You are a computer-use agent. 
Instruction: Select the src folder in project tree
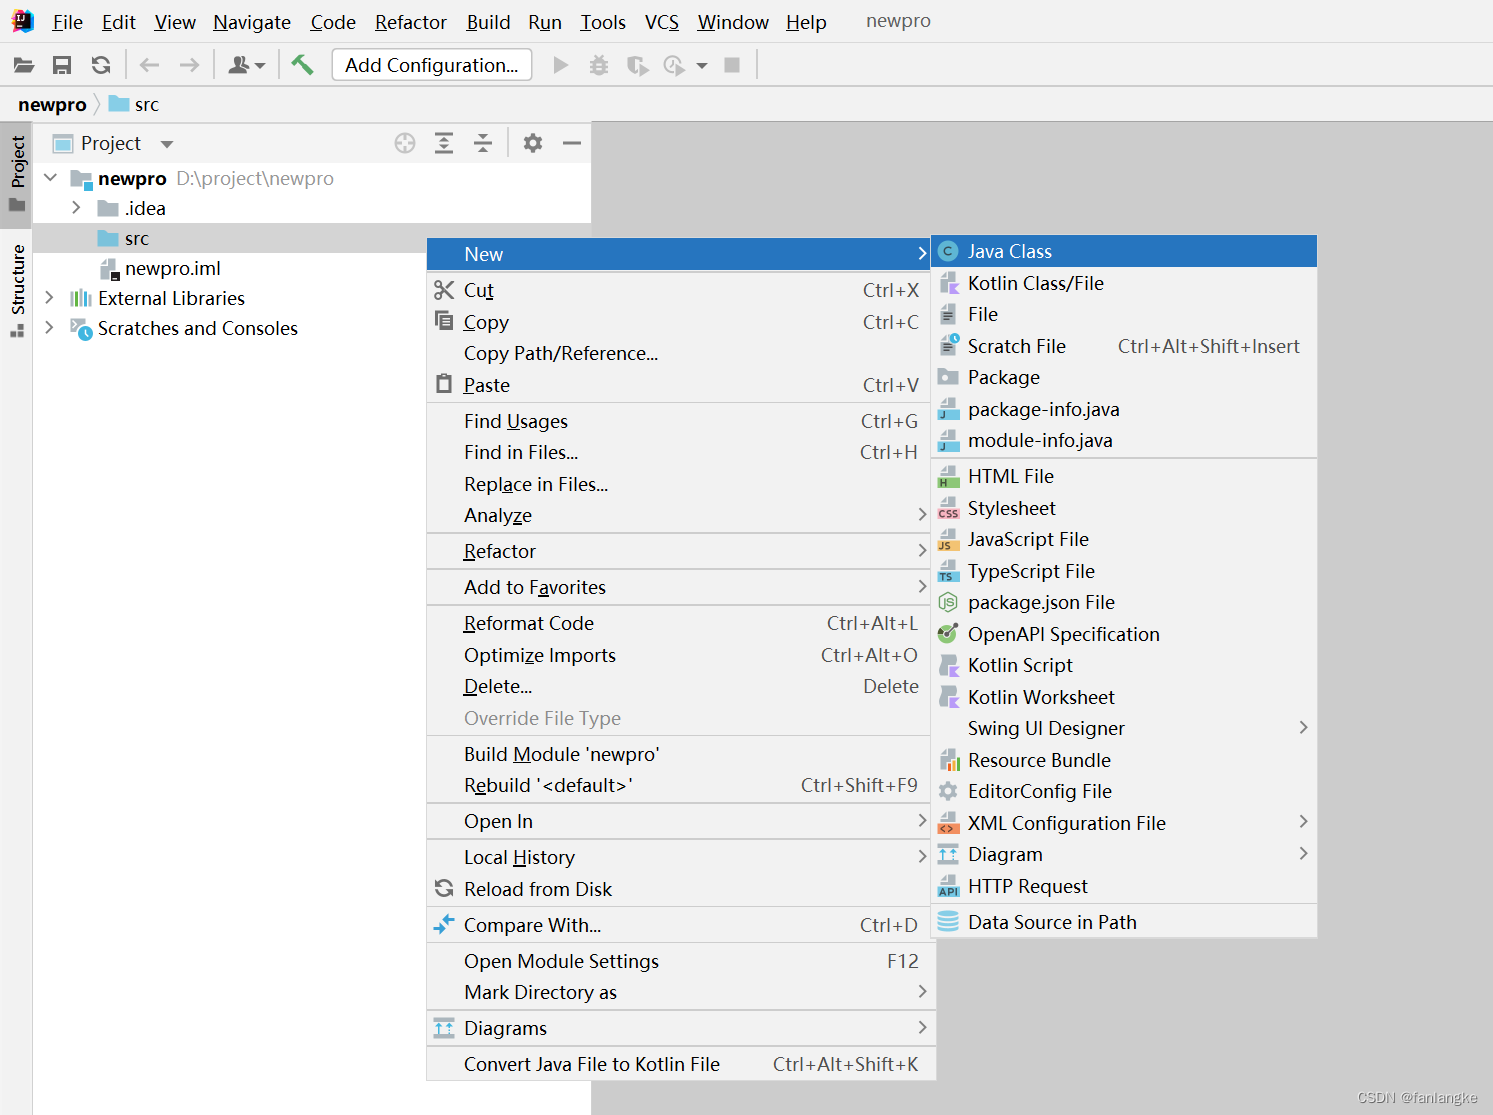[136, 238]
